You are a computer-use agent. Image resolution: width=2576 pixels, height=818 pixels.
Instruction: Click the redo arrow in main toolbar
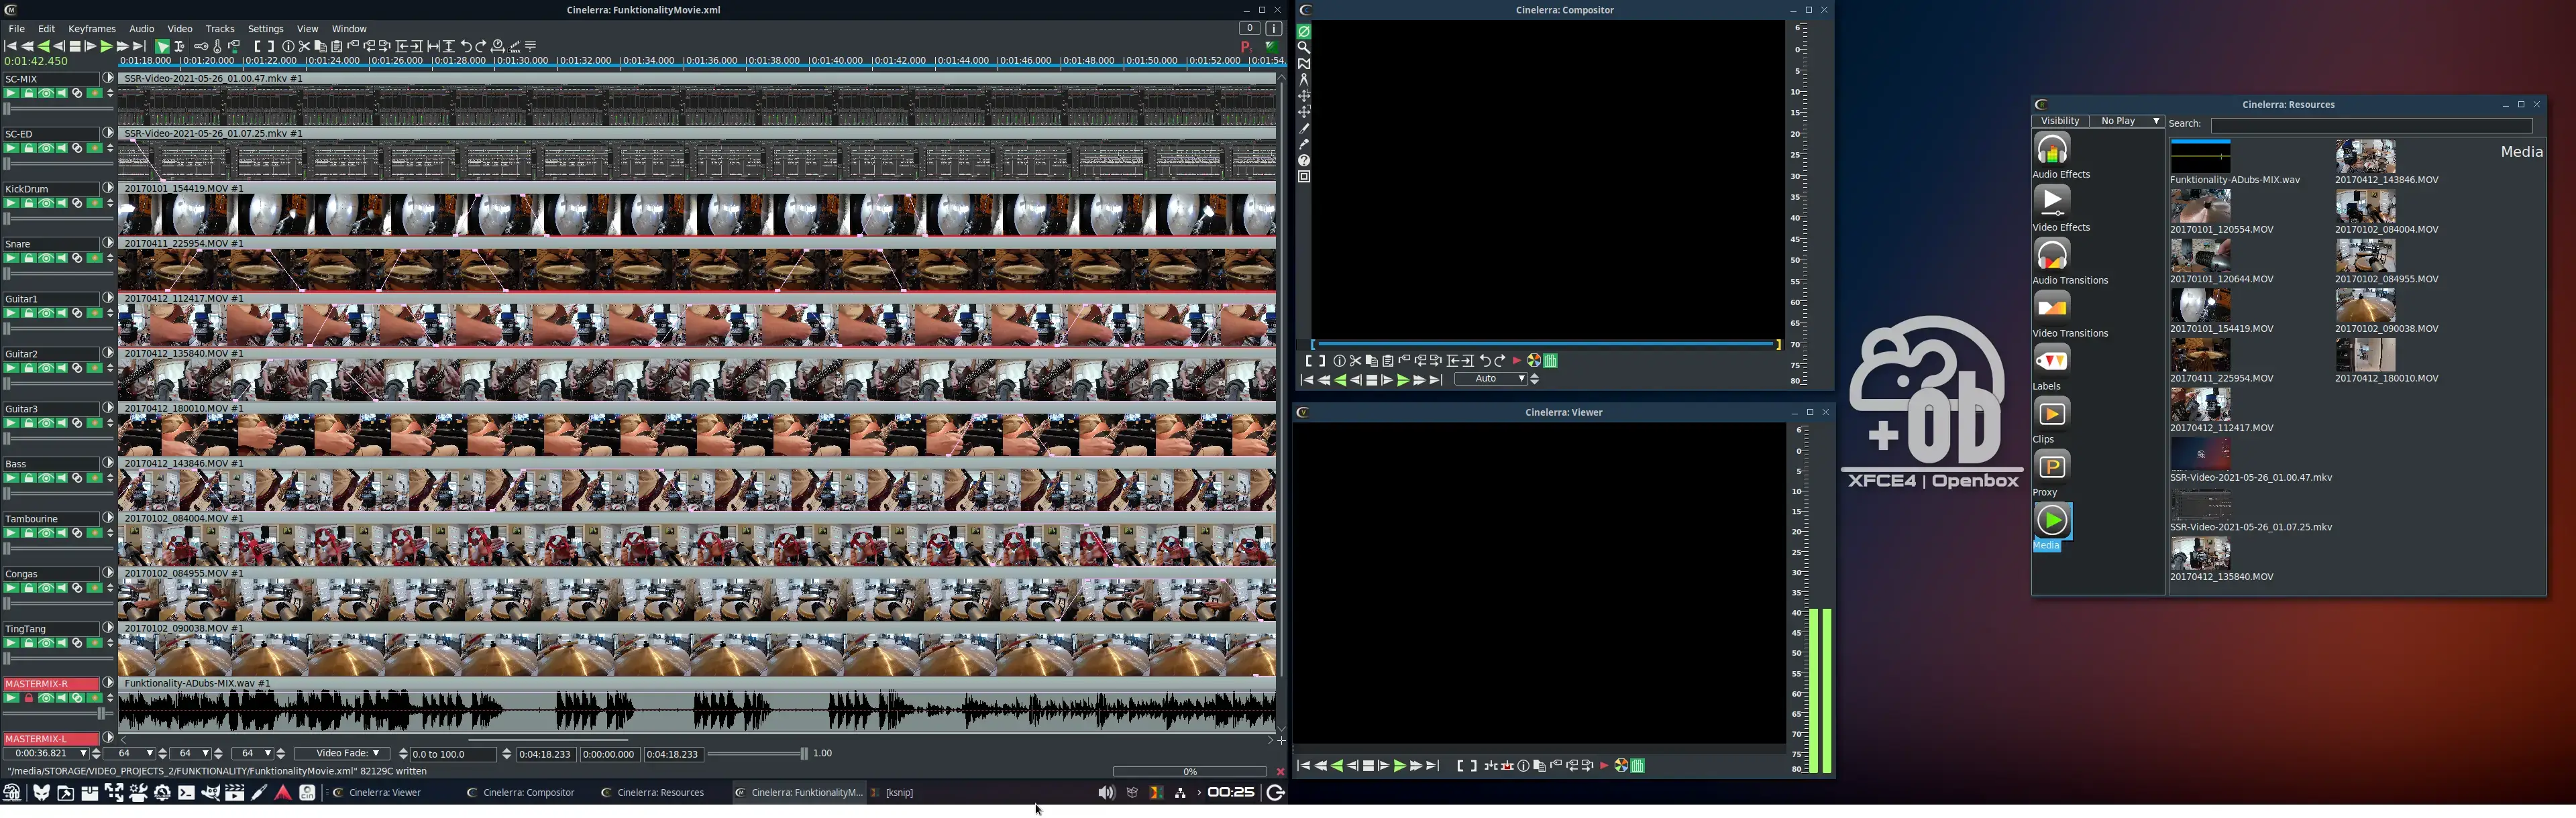point(480,46)
